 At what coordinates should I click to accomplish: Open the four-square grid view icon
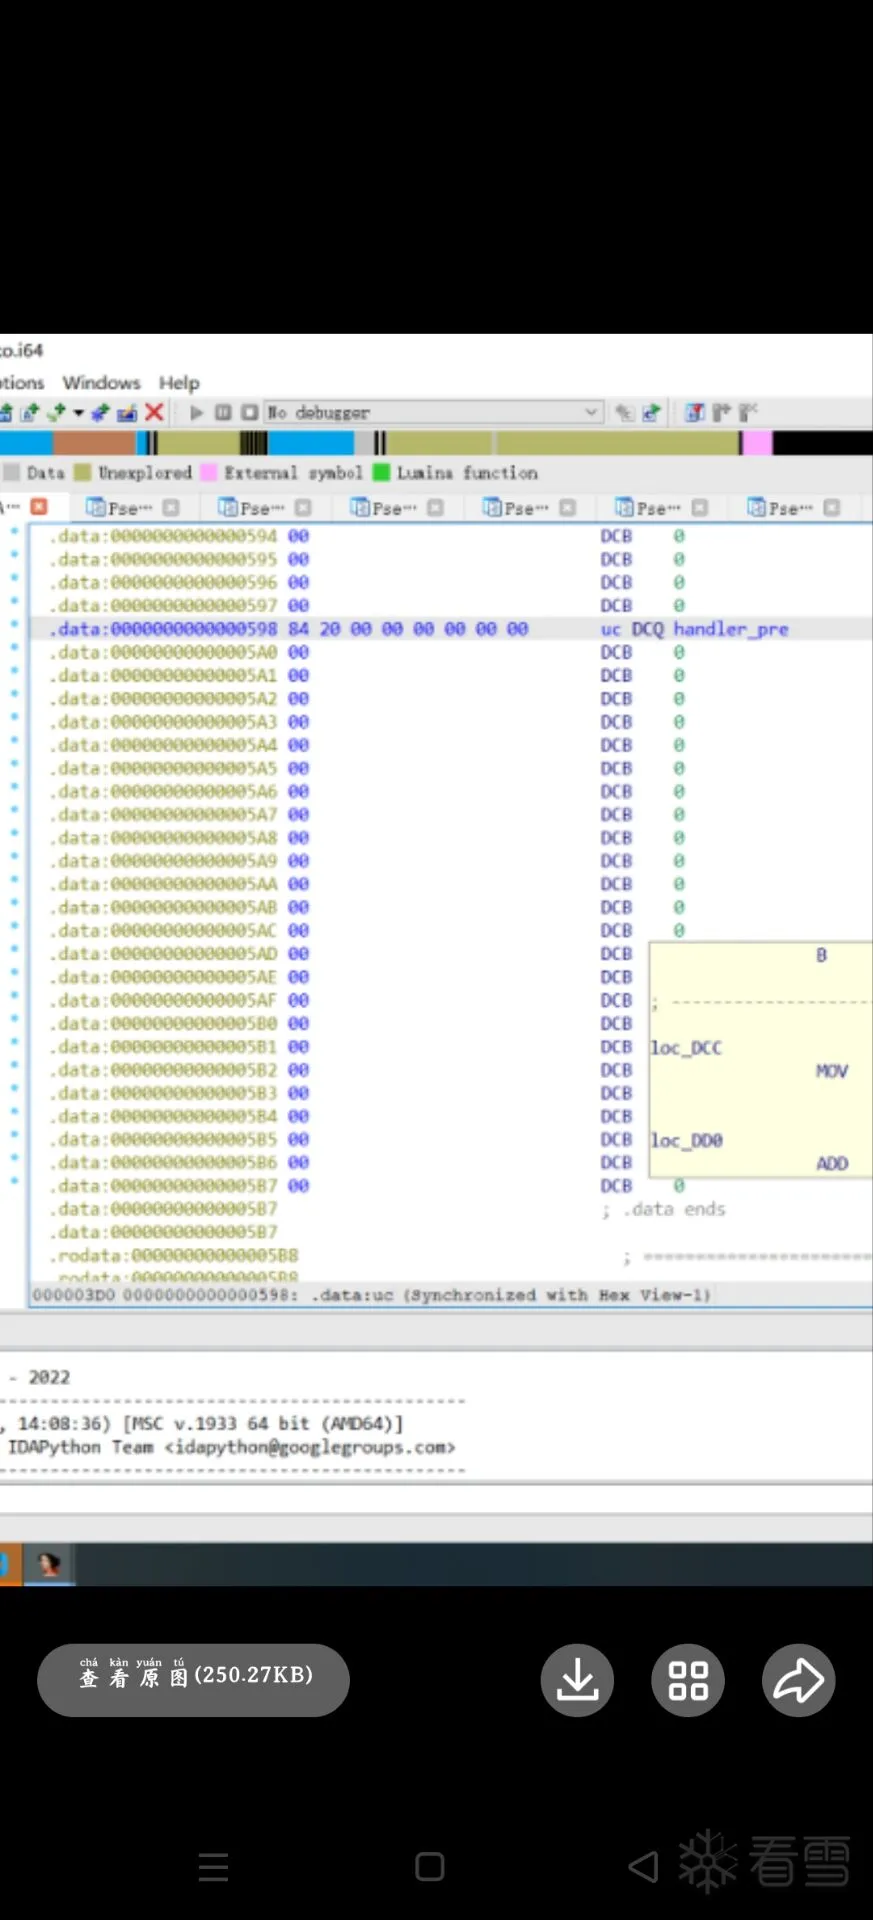coord(688,1680)
